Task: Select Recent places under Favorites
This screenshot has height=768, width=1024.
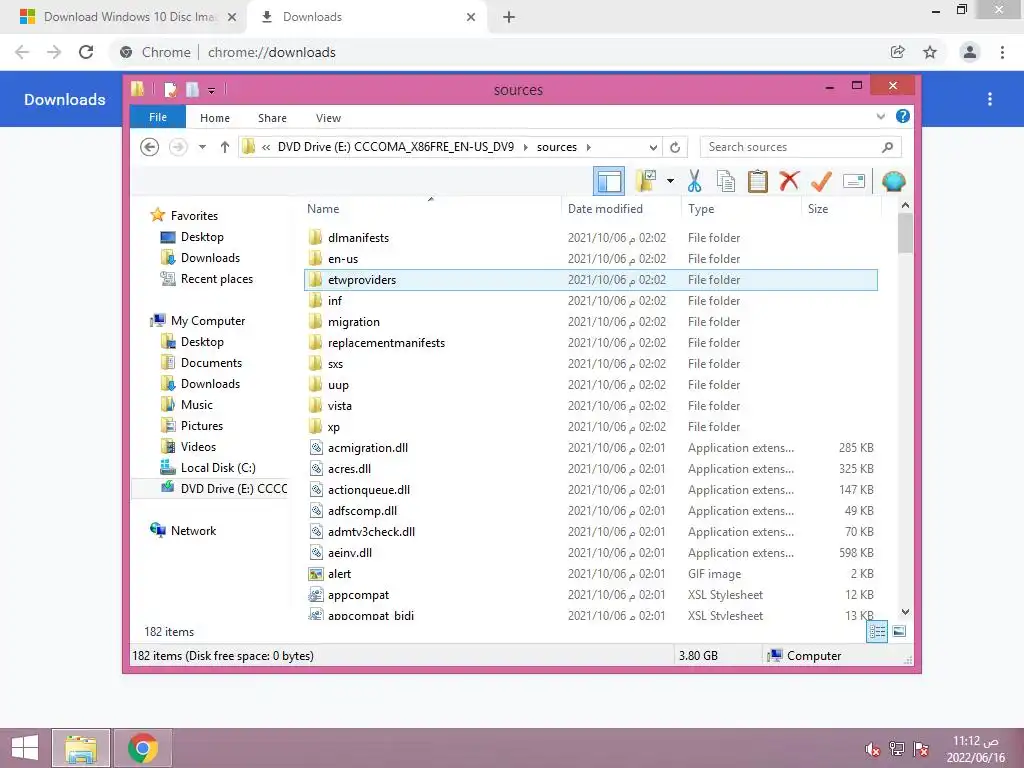Action: coord(216,279)
